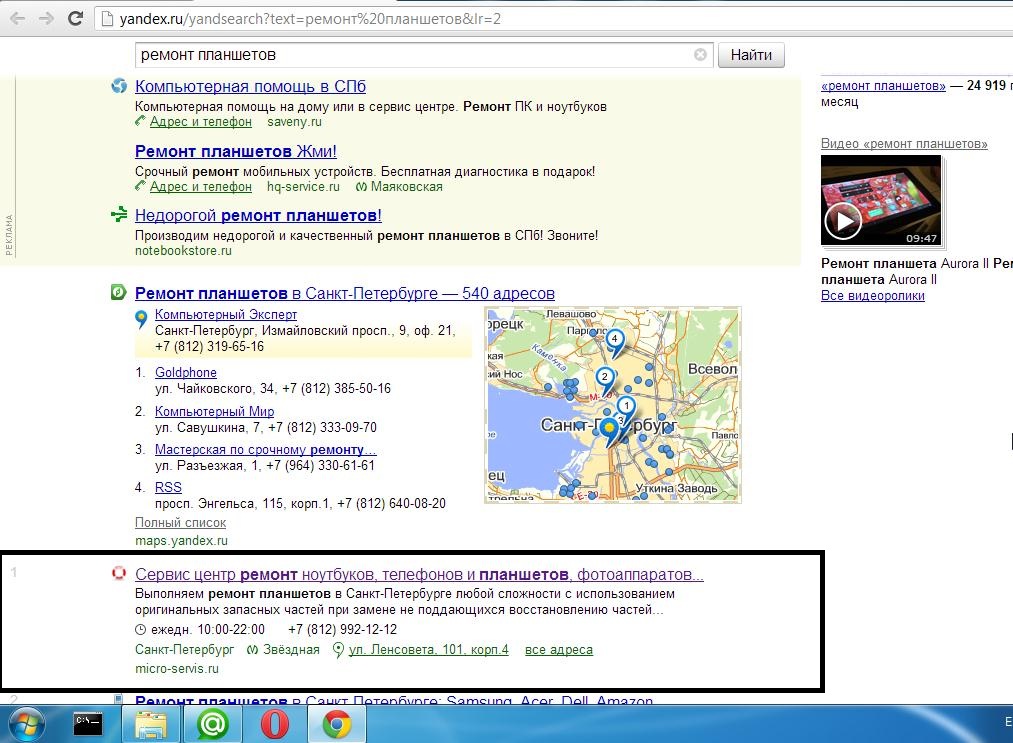Clear the search query with the X icon
The image size is (1013, 743).
(x=700, y=55)
